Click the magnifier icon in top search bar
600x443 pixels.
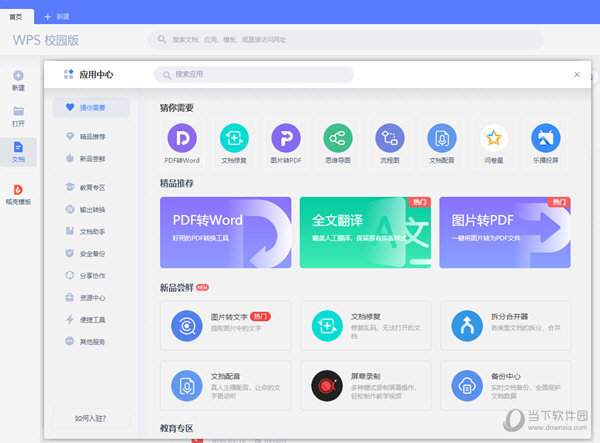coord(162,39)
